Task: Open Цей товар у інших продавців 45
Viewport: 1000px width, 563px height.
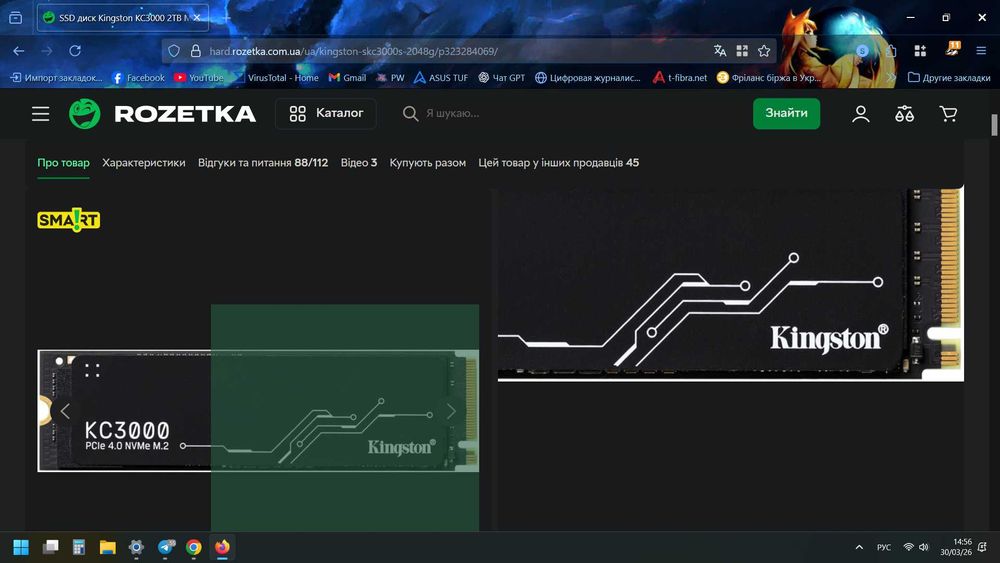Action: tap(559, 163)
